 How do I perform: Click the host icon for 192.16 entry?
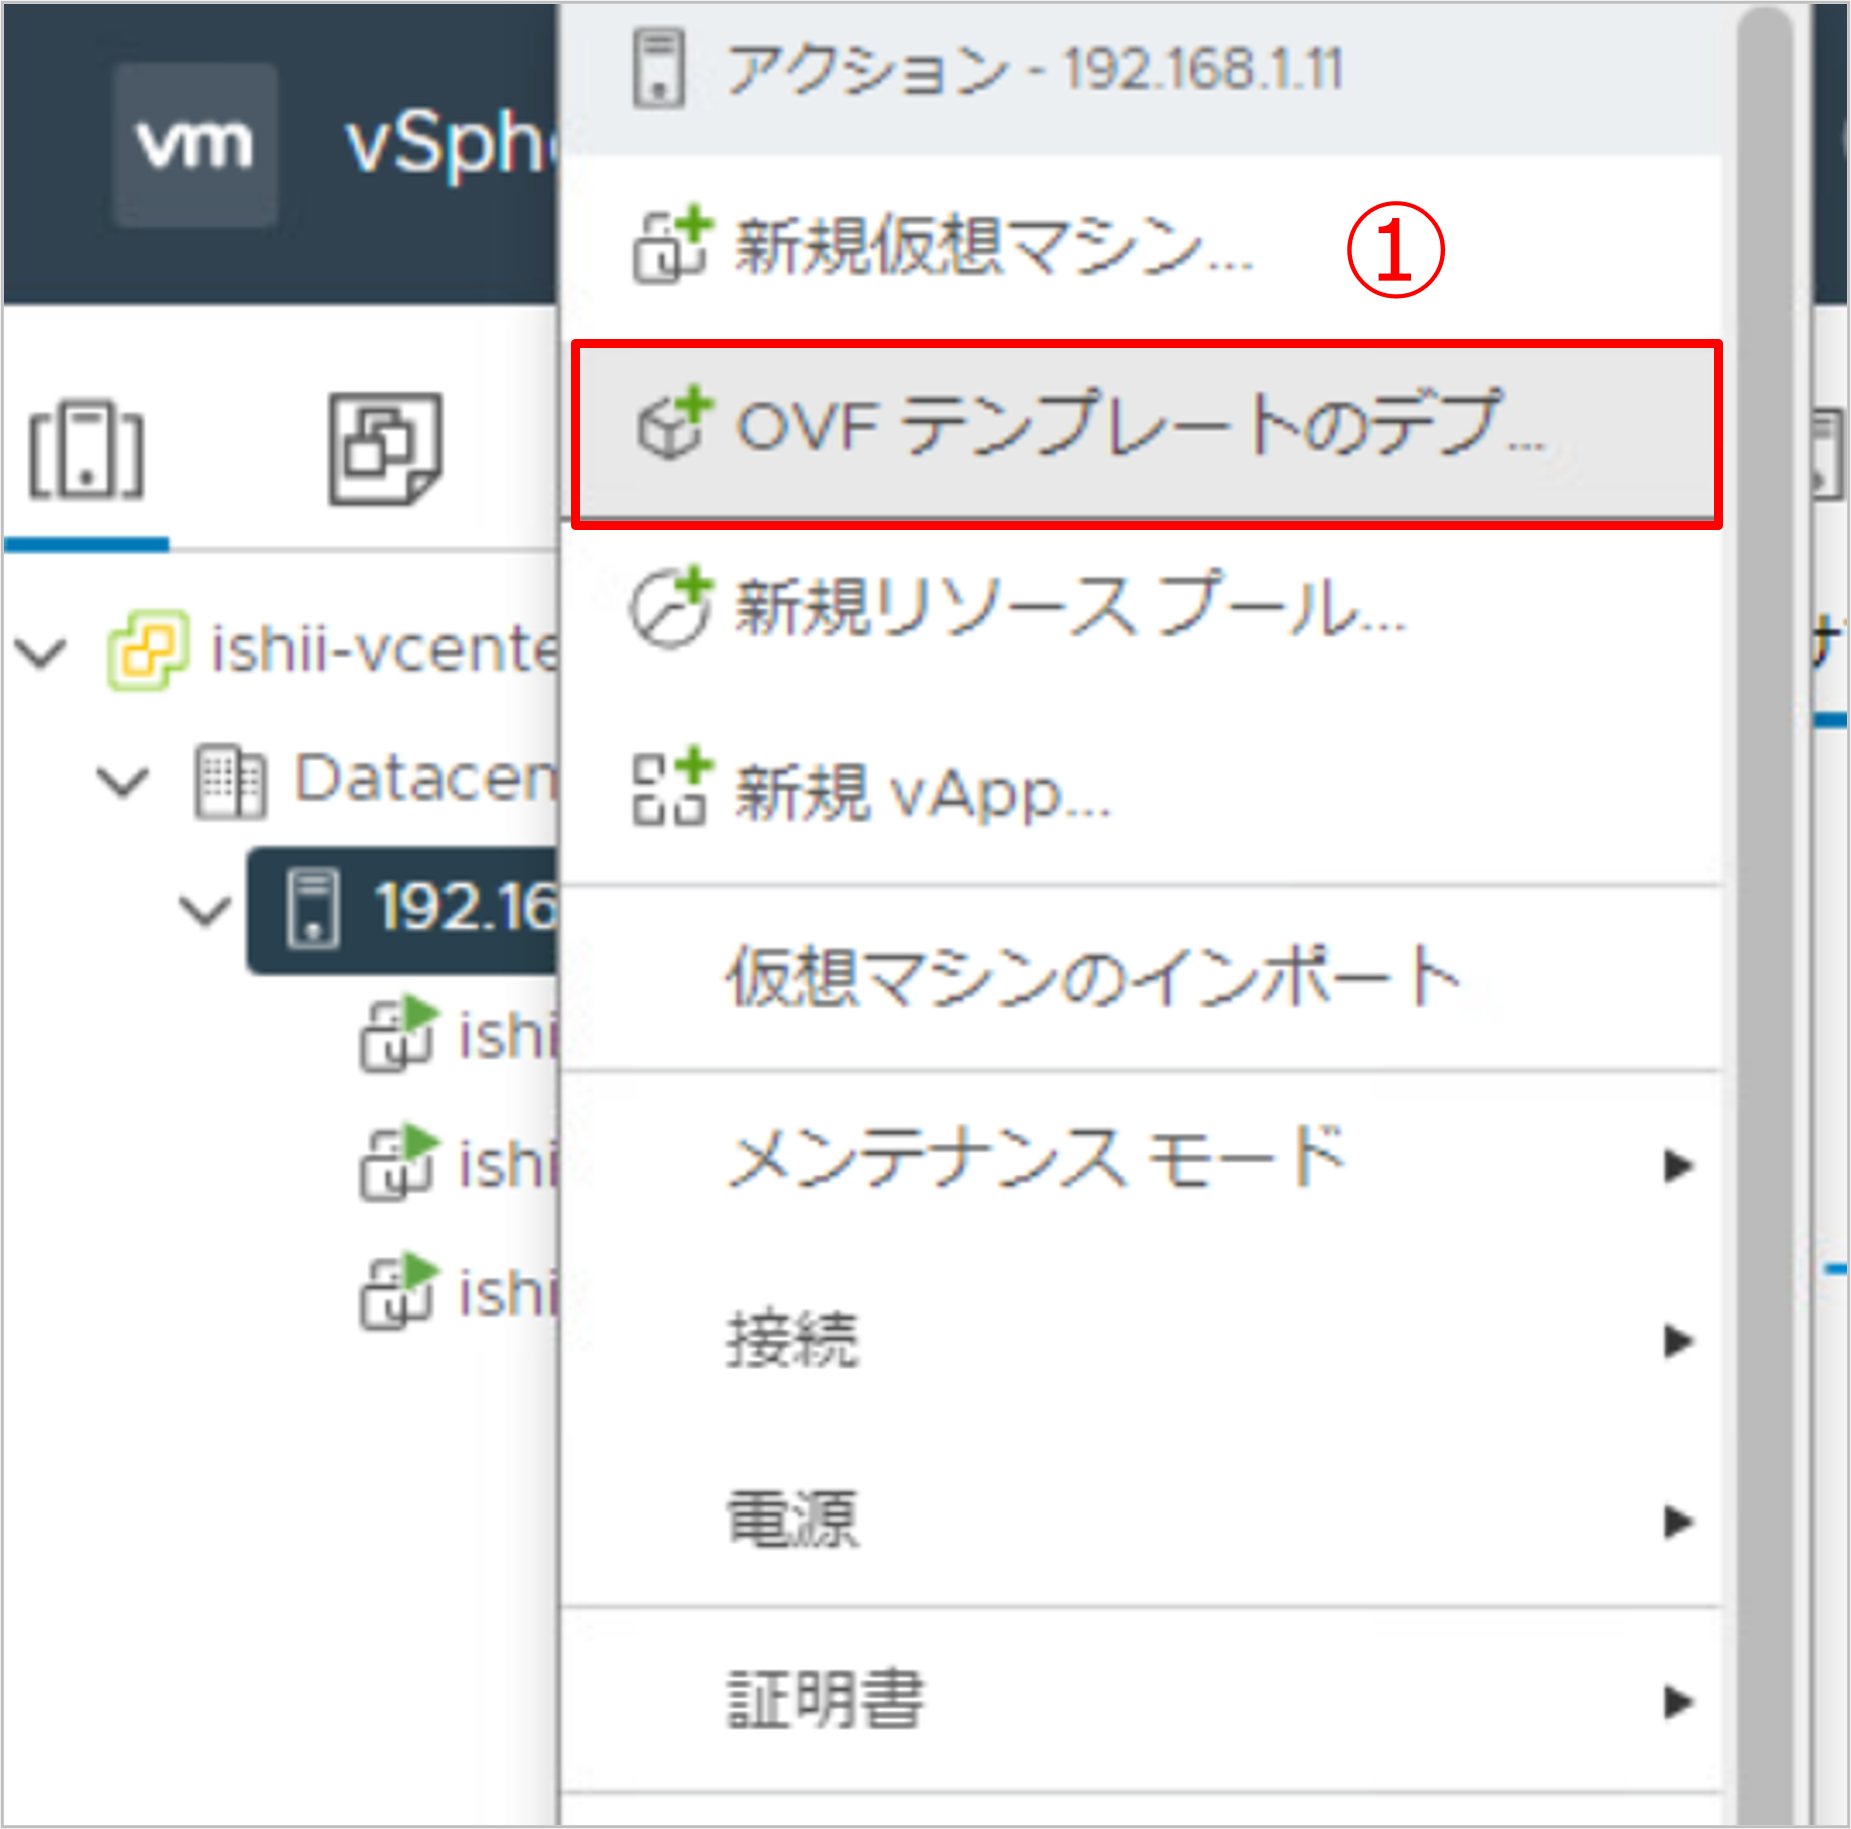pos(313,908)
